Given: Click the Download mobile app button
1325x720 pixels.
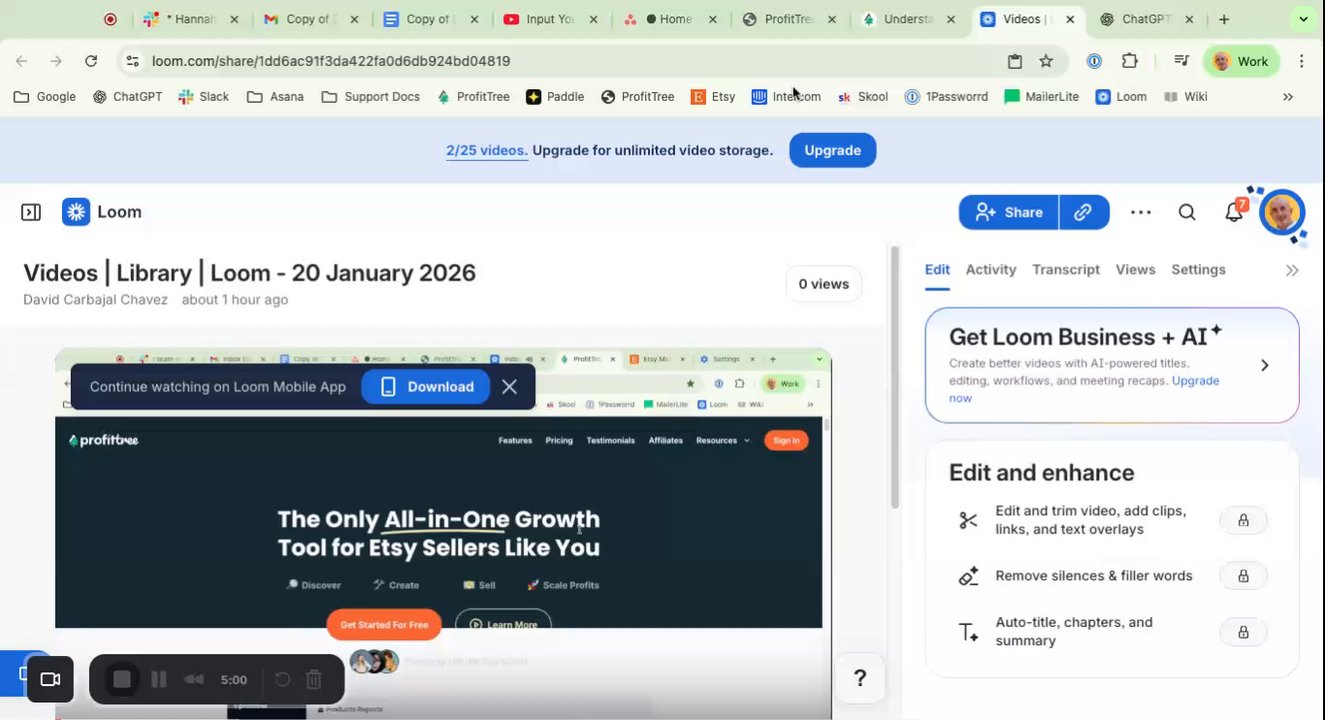Looking at the screenshot, I should point(425,387).
